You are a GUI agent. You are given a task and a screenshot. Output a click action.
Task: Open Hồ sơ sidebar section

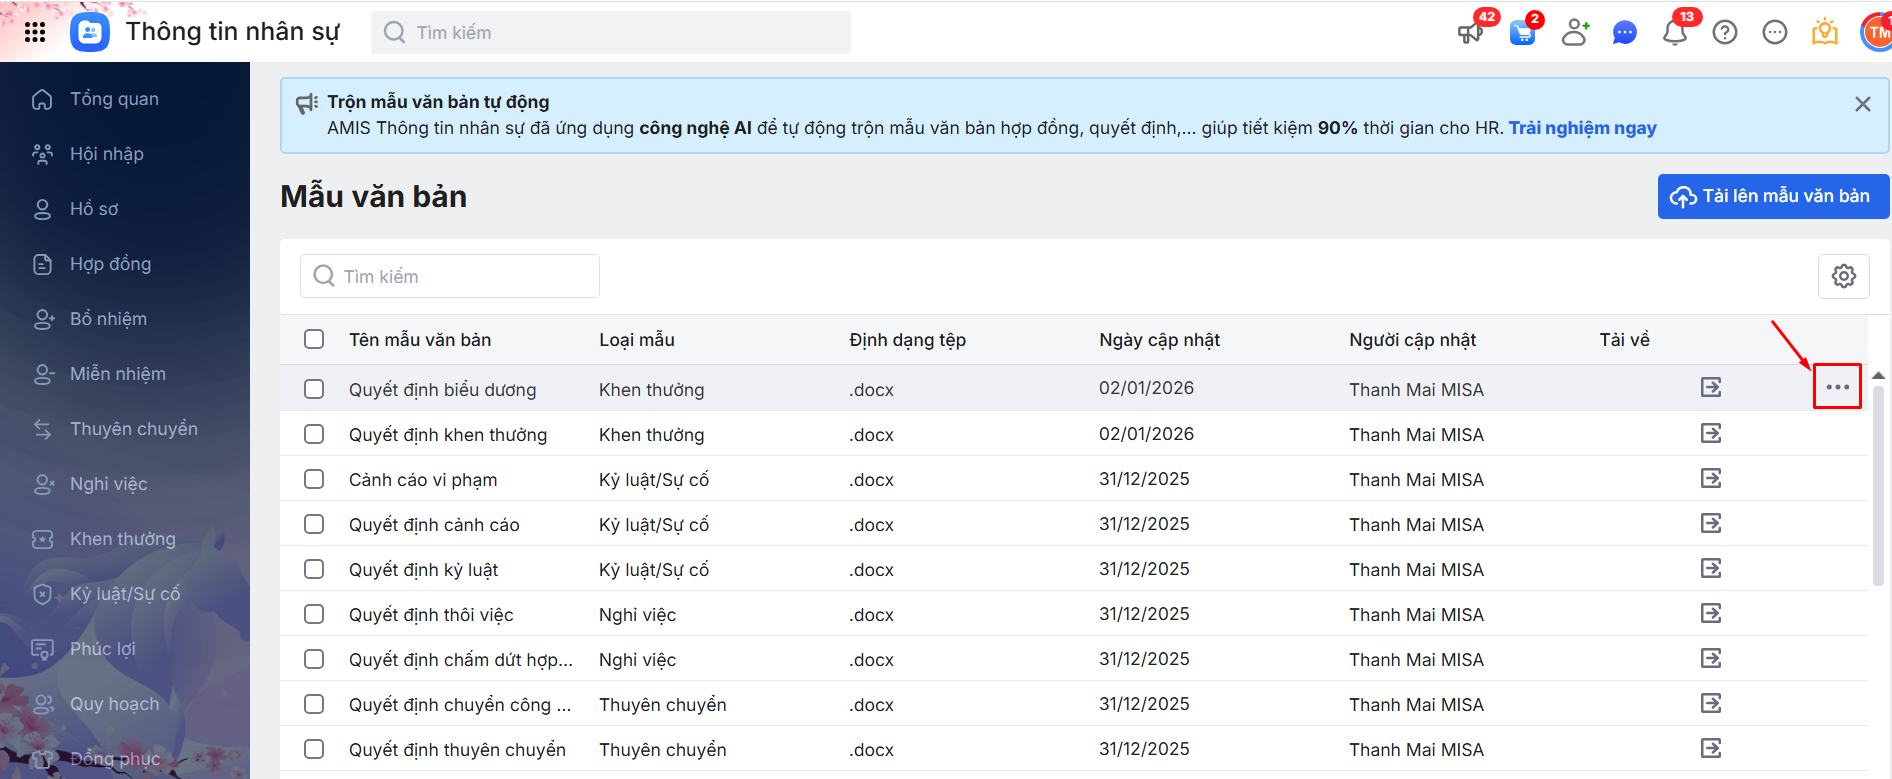point(125,209)
